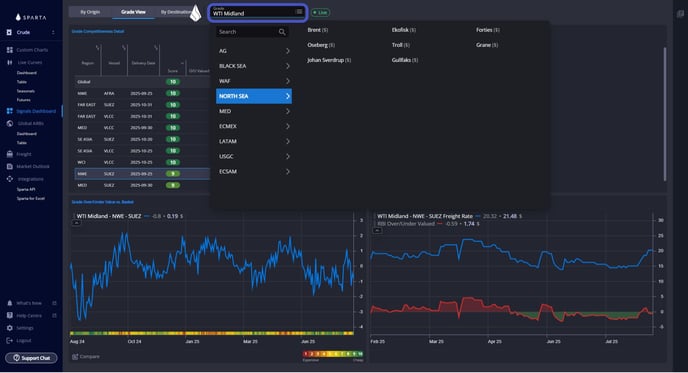
Task: Open the WTI Midland grade dropdown
Action: (x=257, y=12)
